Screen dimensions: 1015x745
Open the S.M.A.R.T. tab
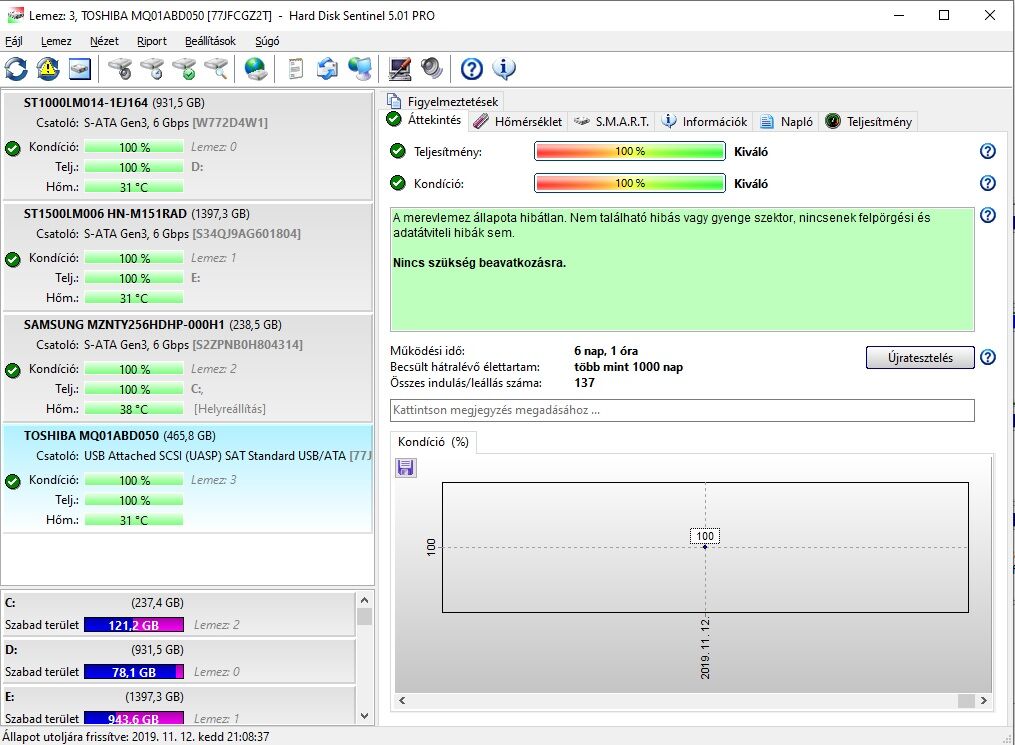tap(612, 122)
